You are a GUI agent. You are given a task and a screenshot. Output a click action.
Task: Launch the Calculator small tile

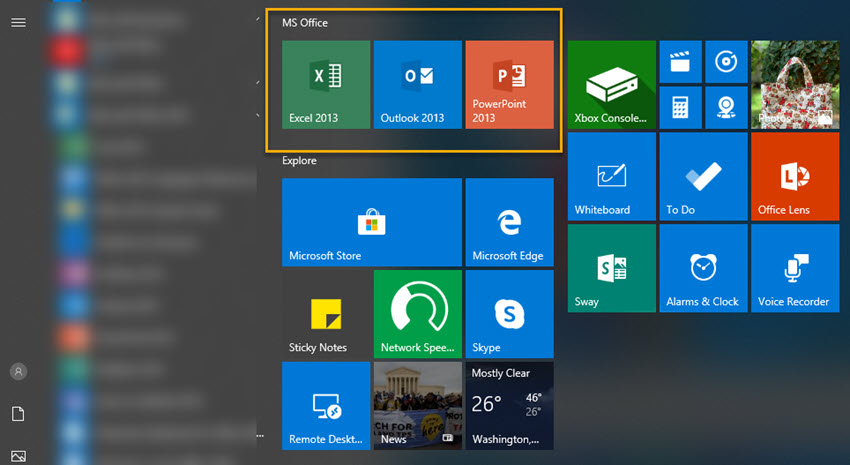[680, 107]
